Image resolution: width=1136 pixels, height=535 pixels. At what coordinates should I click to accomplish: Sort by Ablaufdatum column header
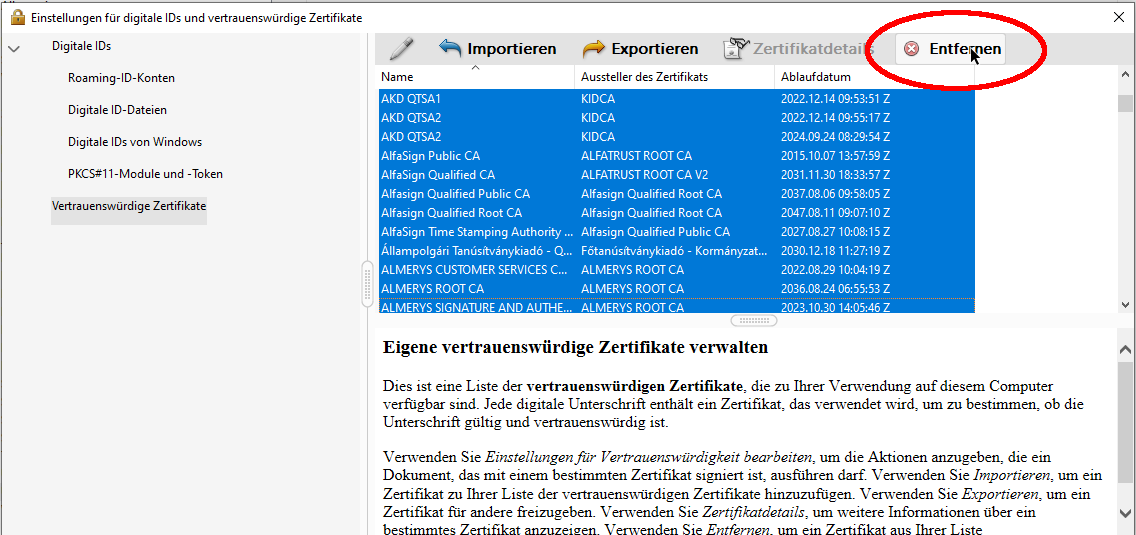click(x=874, y=76)
